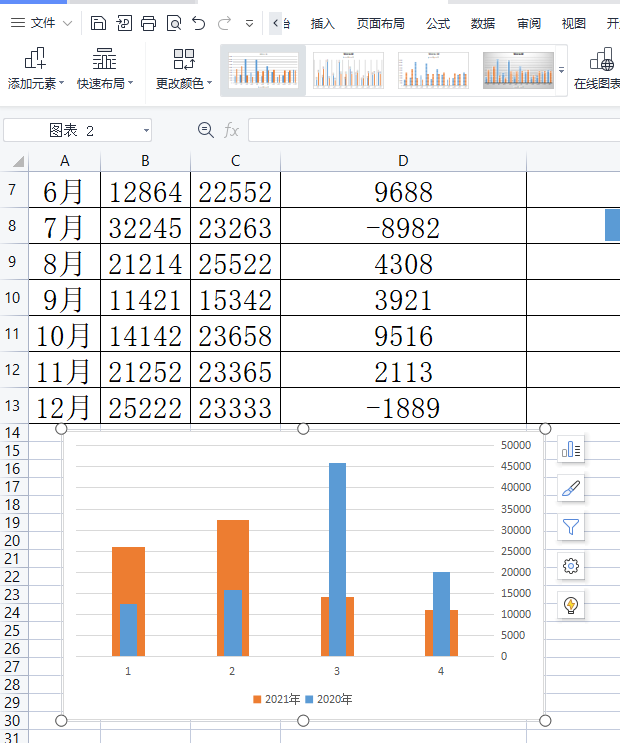Open the name box dropdown arrow
This screenshot has height=743, width=620.
(146, 130)
